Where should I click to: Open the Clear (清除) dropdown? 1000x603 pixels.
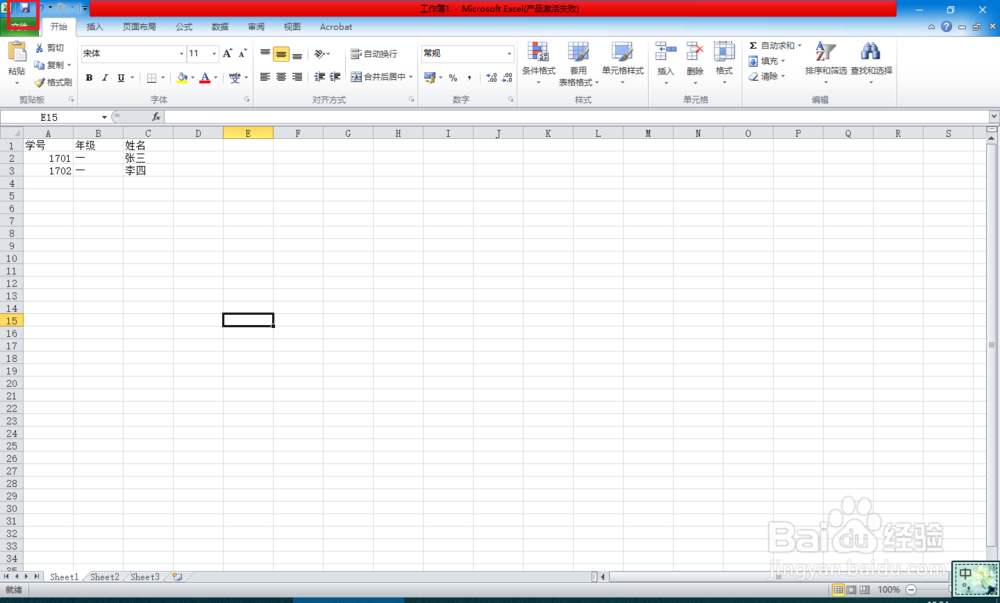(767, 76)
